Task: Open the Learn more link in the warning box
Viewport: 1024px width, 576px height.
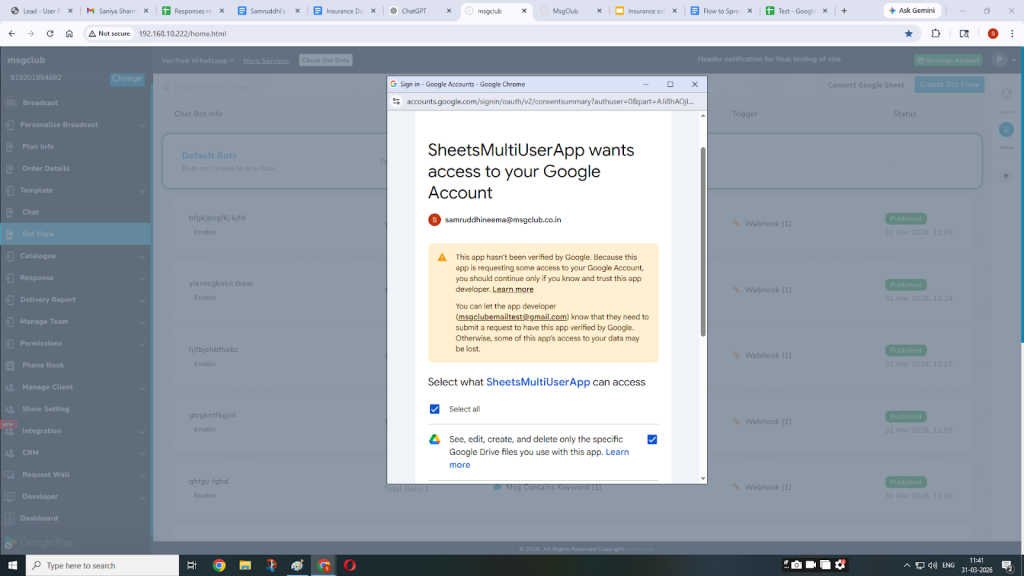Action: (x=513, y=289)
